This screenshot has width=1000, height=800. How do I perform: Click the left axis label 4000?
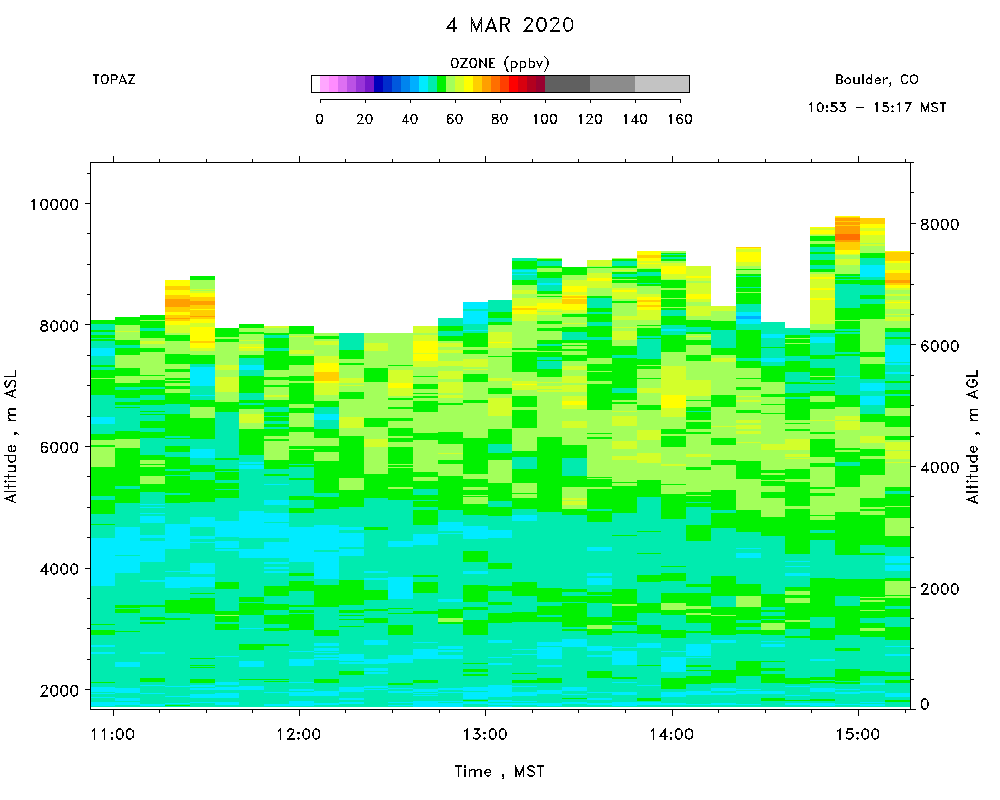pos(59,569)
